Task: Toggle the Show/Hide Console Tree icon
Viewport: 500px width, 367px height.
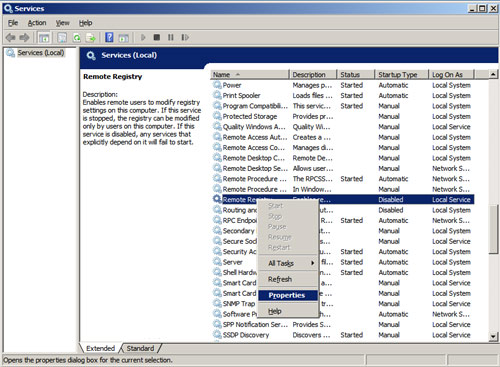Action: point(44,38)
